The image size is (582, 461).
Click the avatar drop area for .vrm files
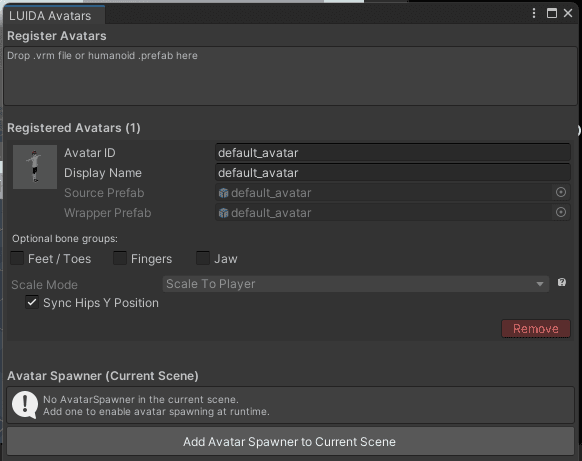pos(290,76)
